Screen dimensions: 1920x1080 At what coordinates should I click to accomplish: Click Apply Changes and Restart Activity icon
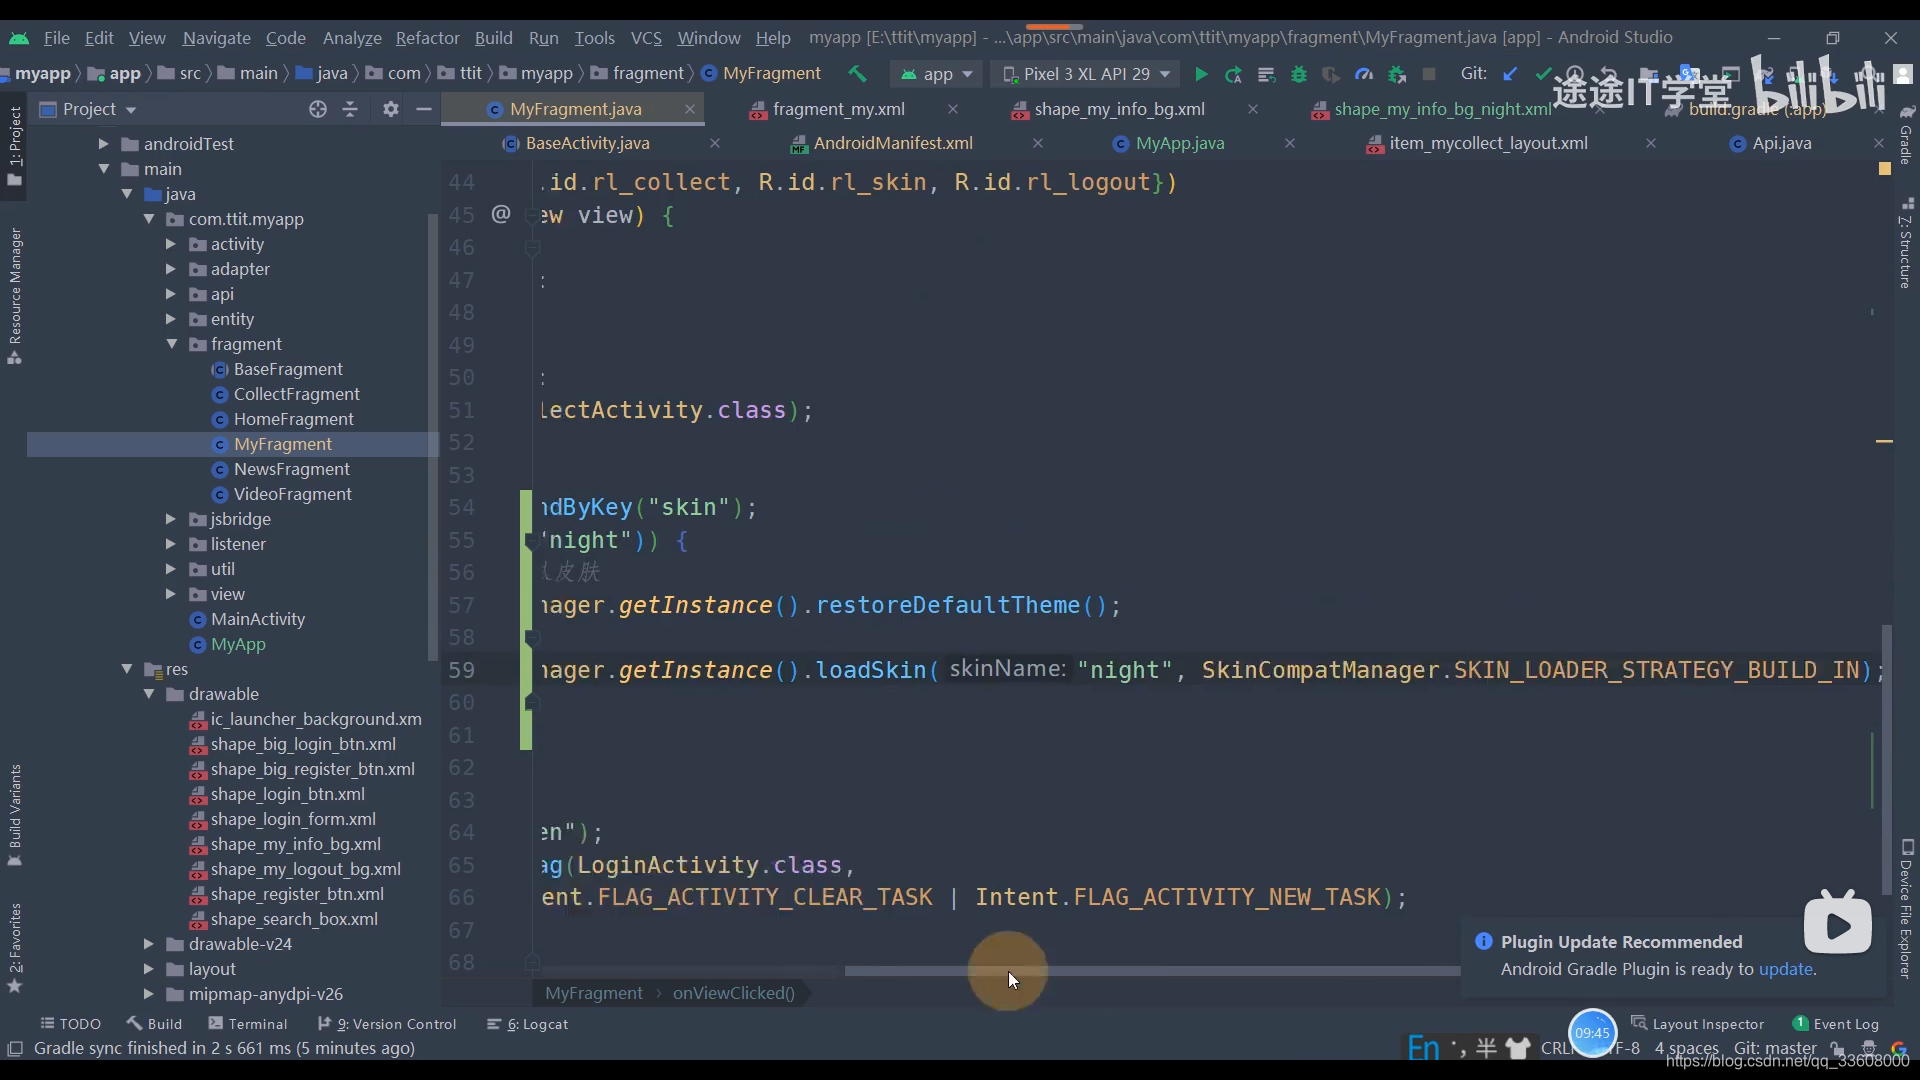click(1233, 74)
